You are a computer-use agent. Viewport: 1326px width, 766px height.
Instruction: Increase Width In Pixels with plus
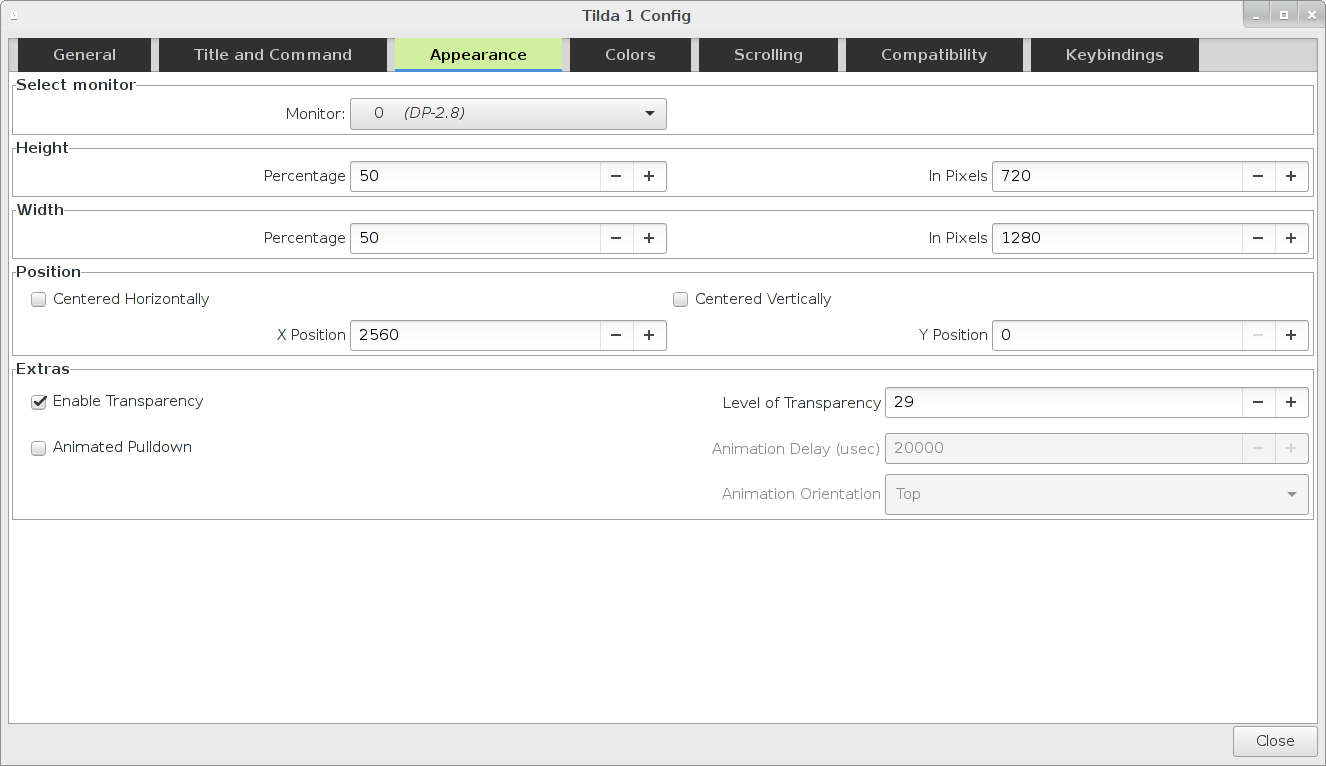[1291, 238]
